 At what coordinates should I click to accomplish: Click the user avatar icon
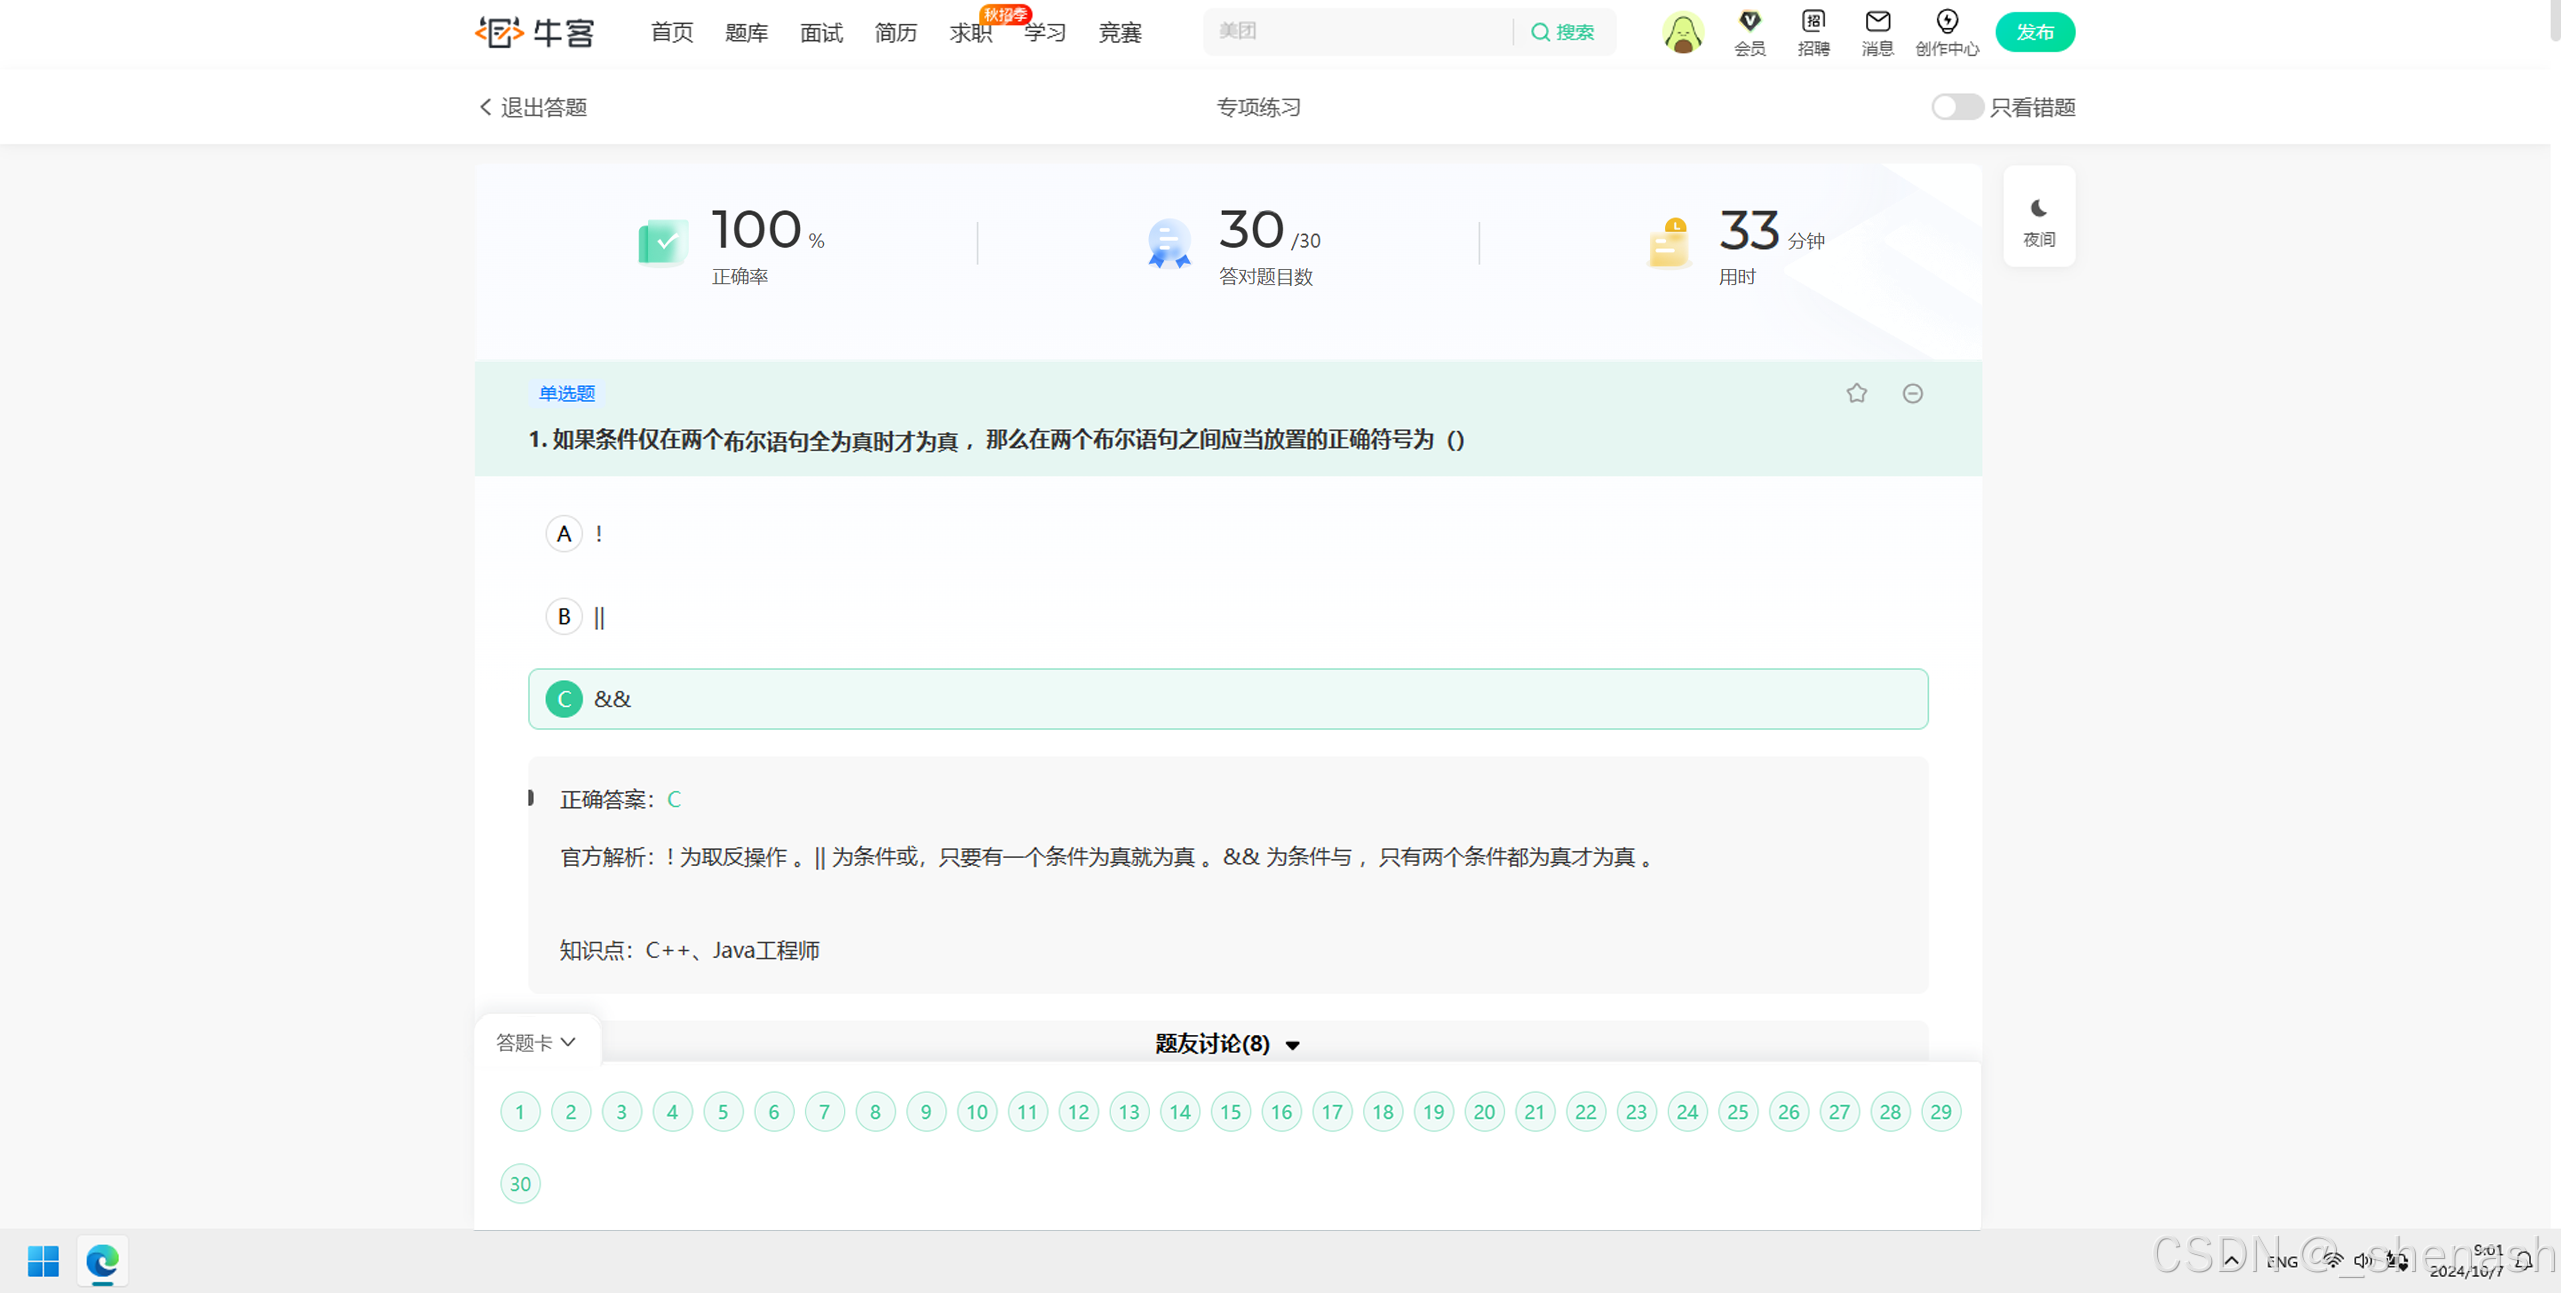pos(1682,33)
